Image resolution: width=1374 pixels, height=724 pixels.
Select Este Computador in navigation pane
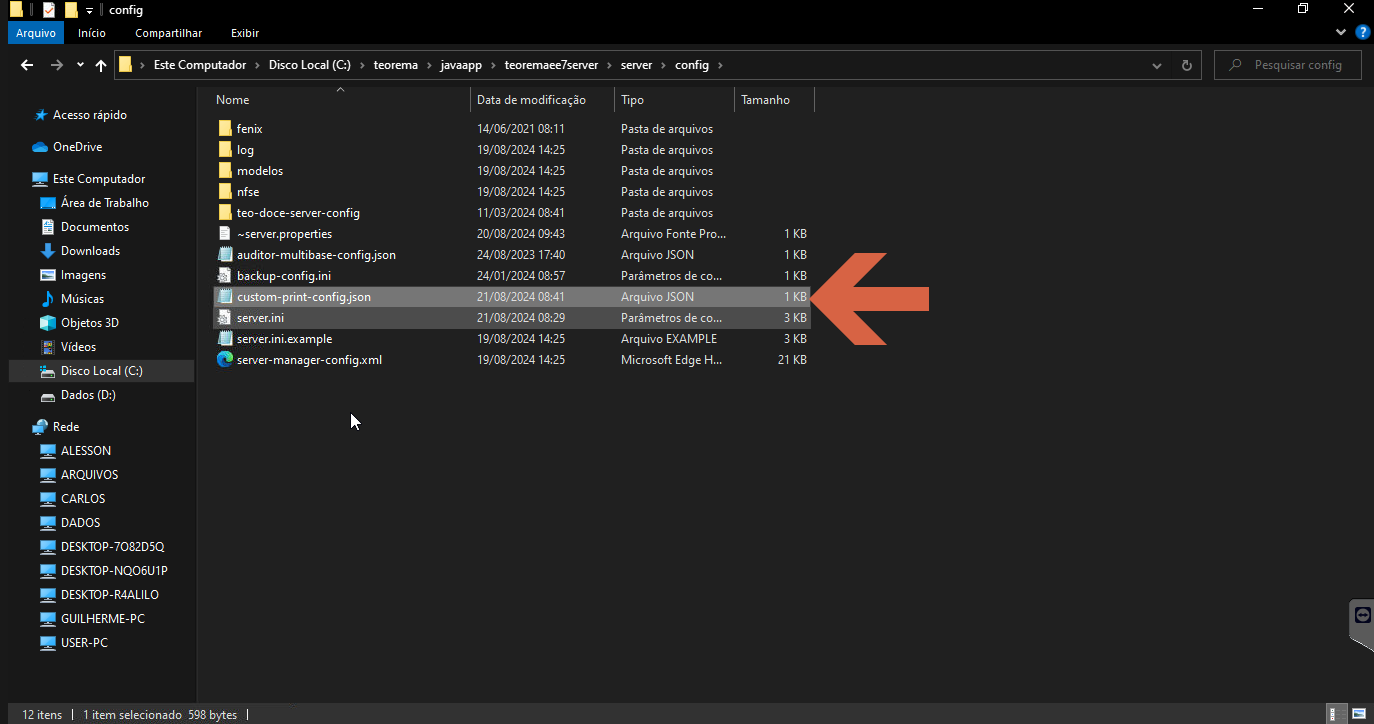(99, 179)
